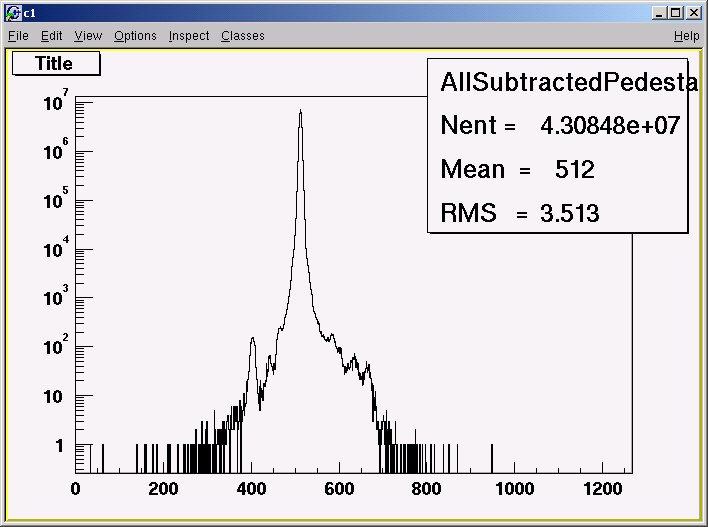This screenshot has height=527, width=708.
Task: Select the Title box of the histogram
Action: tap(56, 64)
